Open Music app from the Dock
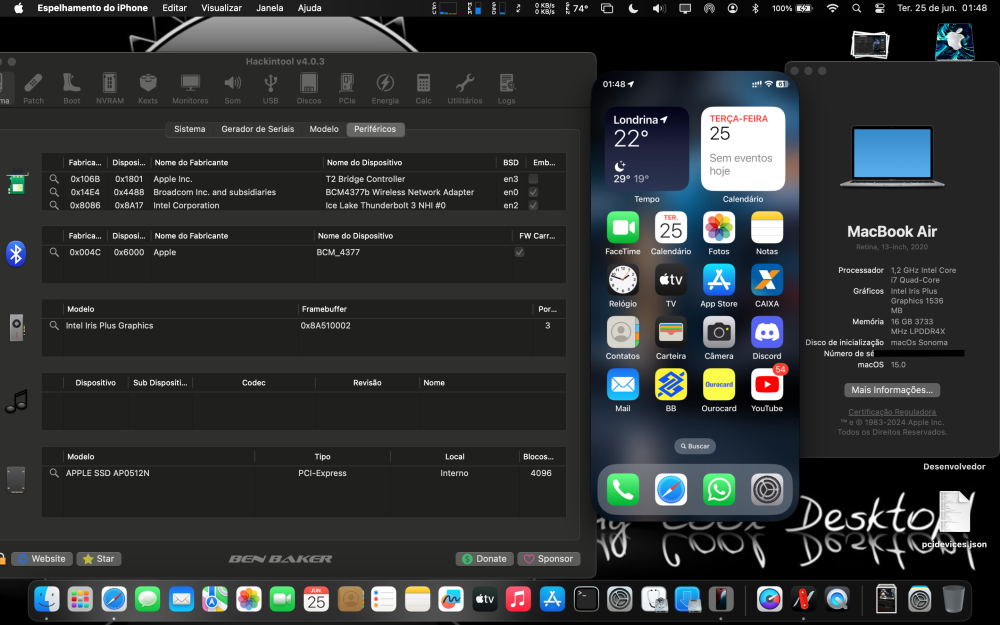Image resolution: width=1000 pixels, height=625 pixels. pos(518,599)
